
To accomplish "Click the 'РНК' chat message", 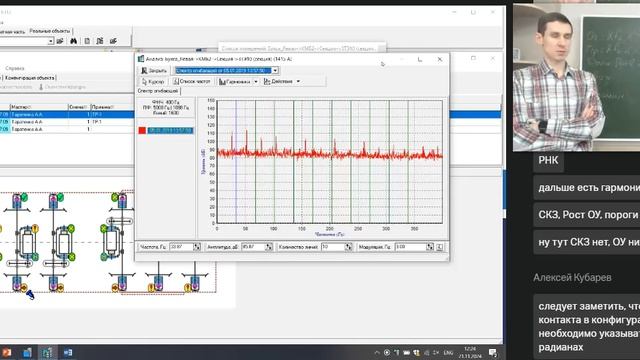I will tap(548, 160).
